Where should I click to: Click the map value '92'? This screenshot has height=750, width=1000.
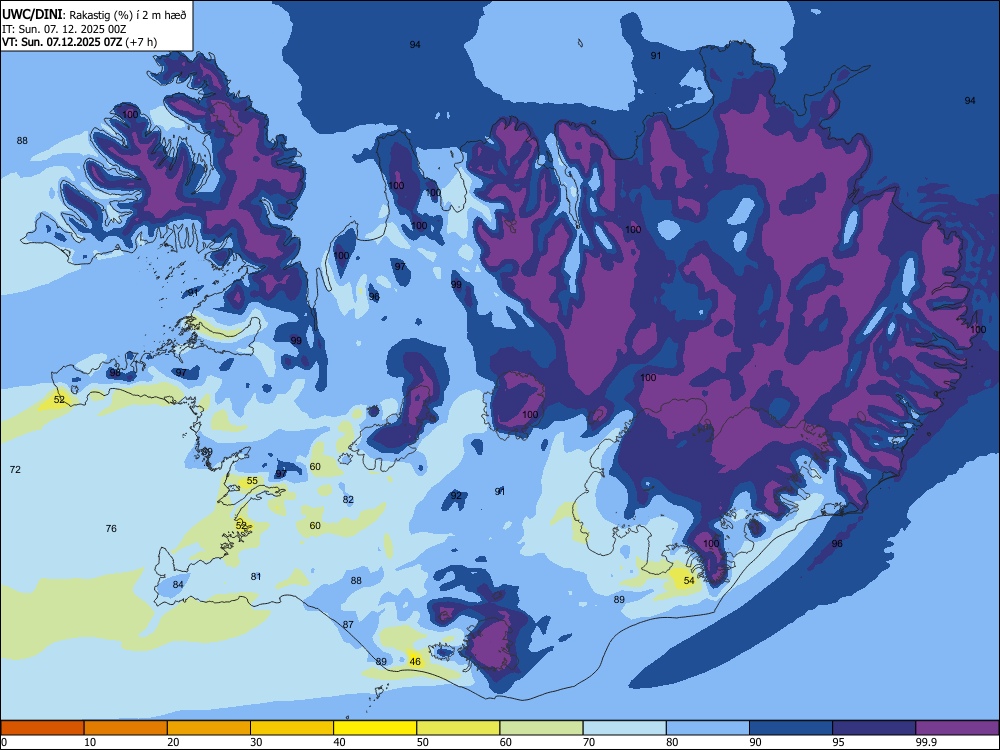click(x=456, y=496)
